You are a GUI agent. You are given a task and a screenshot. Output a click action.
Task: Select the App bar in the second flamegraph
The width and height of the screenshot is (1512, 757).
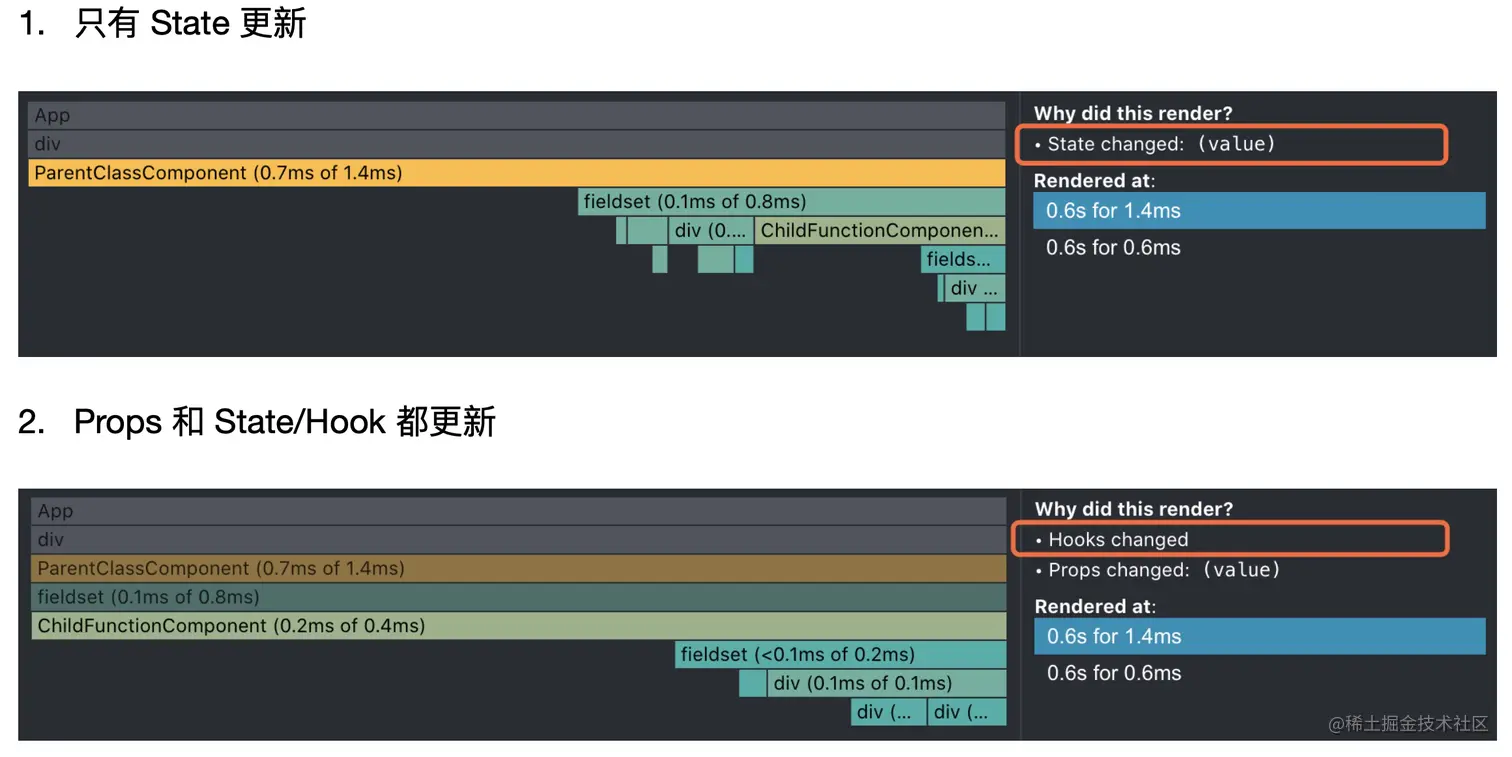[518, 511]
